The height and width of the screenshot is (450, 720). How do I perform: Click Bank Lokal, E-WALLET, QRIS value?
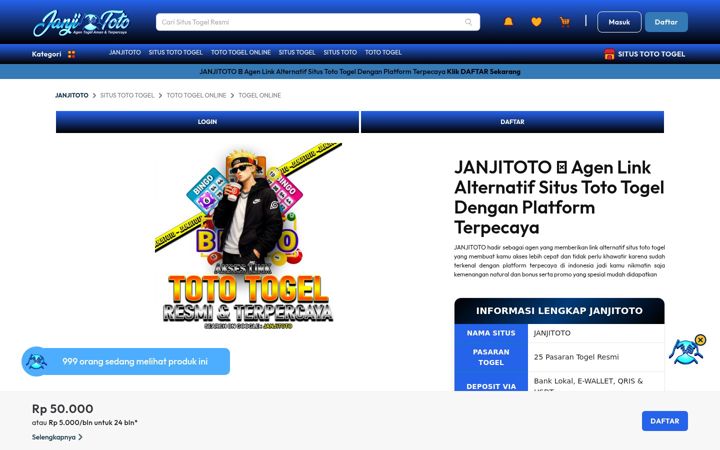(596, 382)
